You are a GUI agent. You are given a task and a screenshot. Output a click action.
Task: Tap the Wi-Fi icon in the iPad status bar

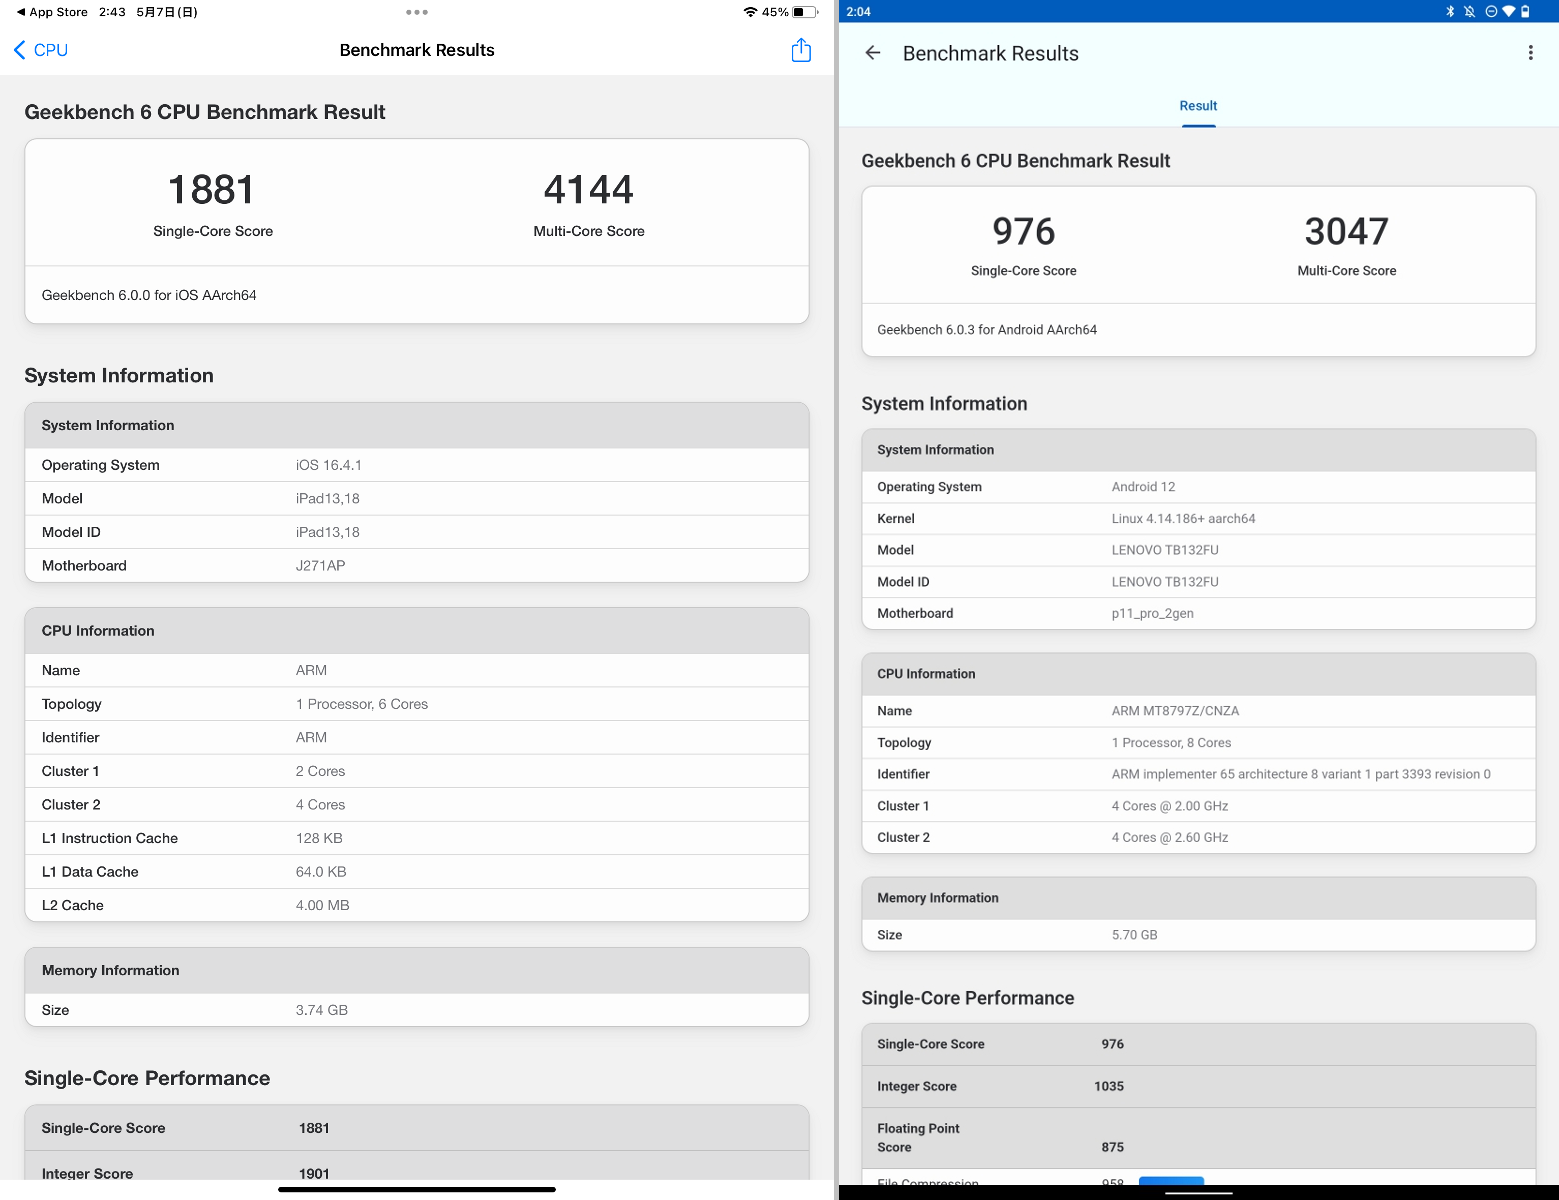pos(750,11)
